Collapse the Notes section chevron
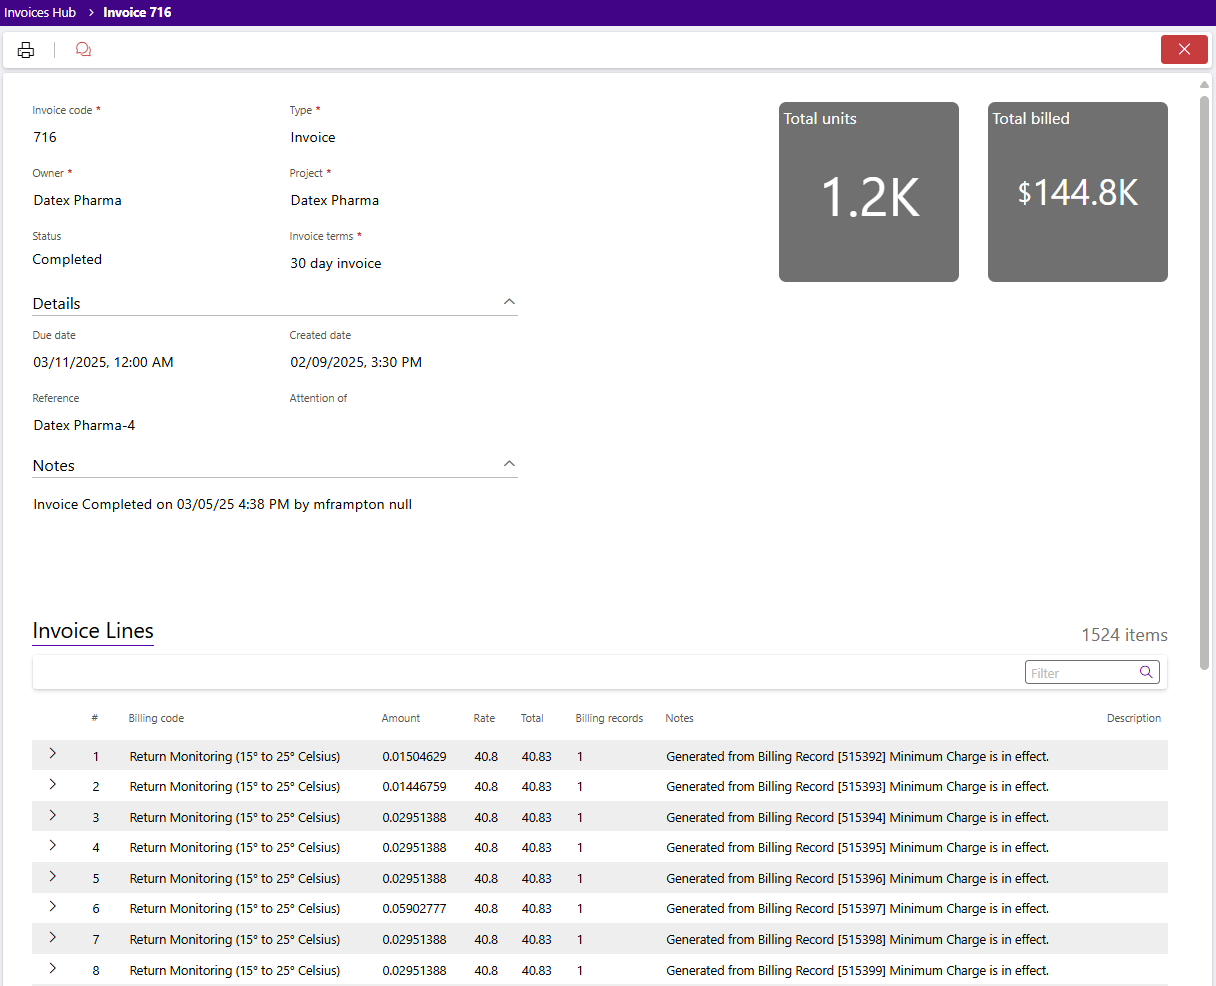The height and width of the screenshot is (986, 1216). point(509,464)
